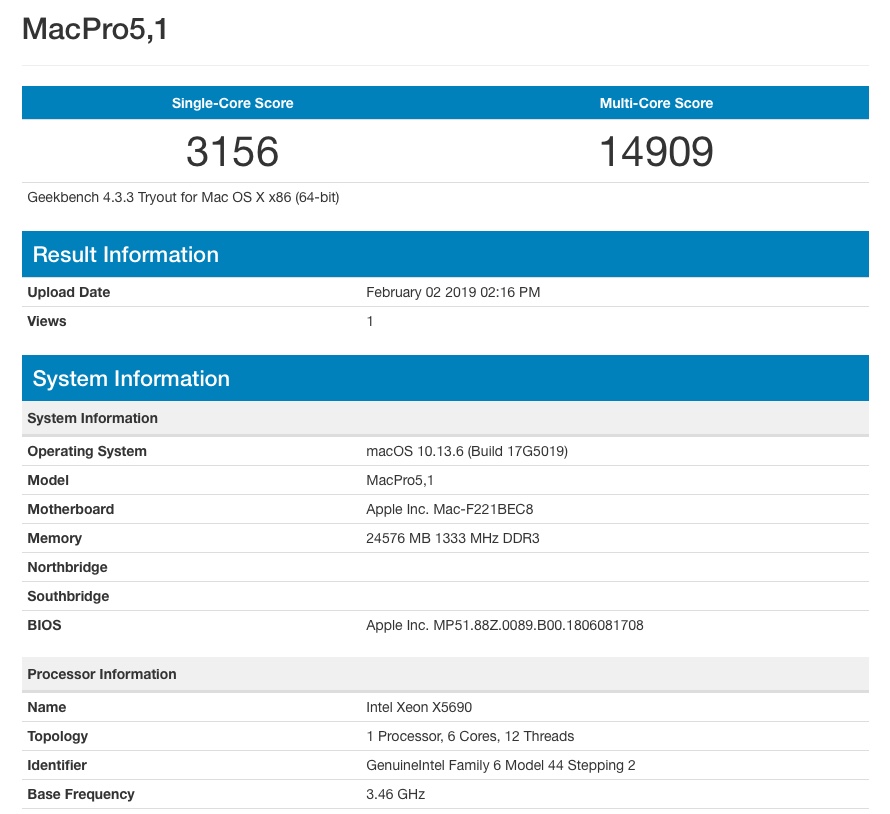Click the Identifier label
This screenshot has width=890, height=814.
click(57, 765)
